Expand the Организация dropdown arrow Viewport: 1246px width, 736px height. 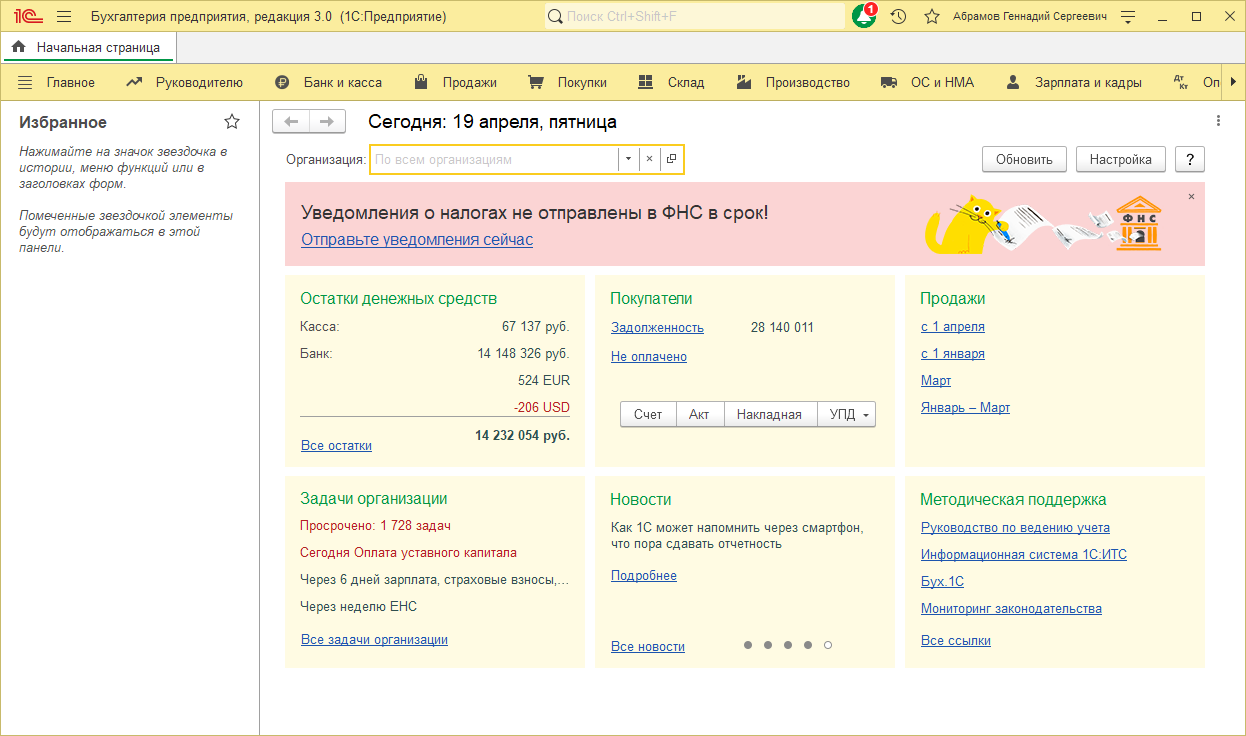coord(628,159)
